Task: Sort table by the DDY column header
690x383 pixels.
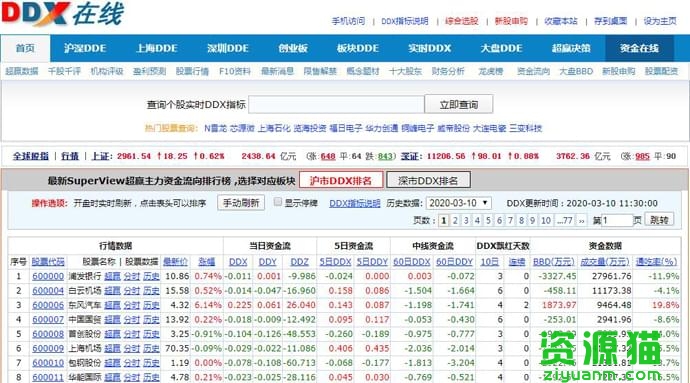Action: (x=268, y=261)
